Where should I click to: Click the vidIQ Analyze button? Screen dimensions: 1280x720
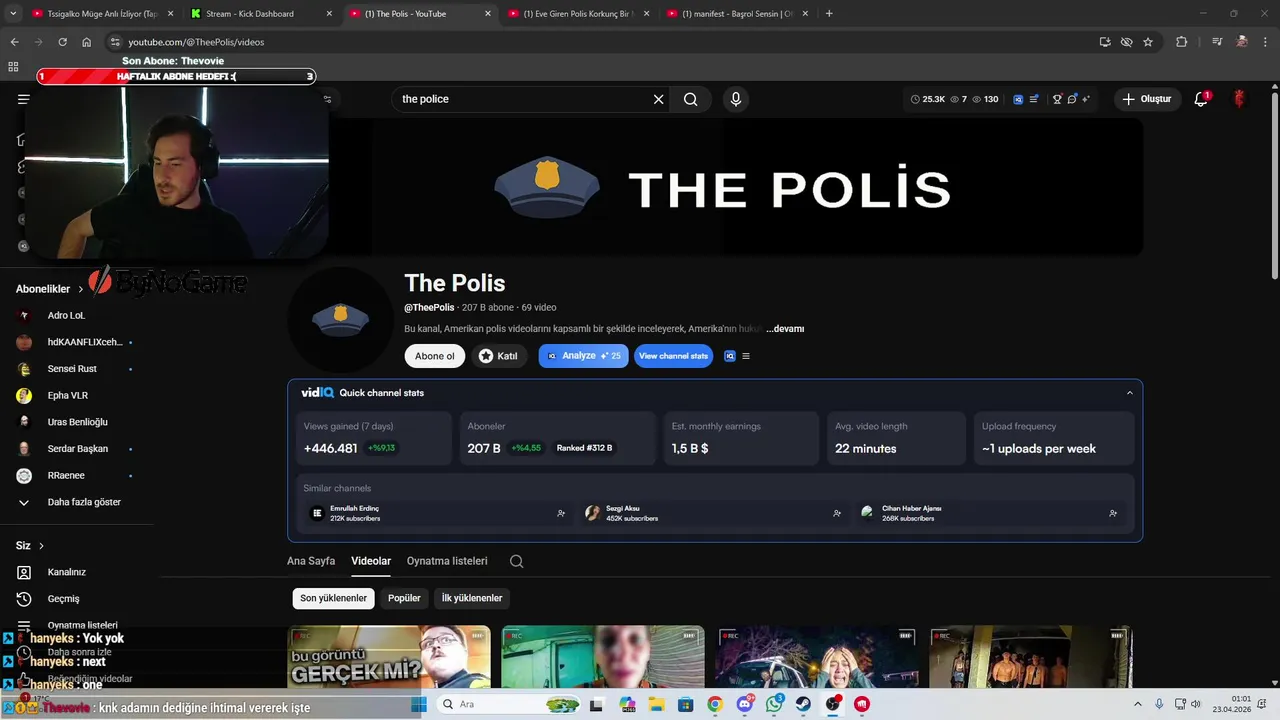click(x=584, y=356)
